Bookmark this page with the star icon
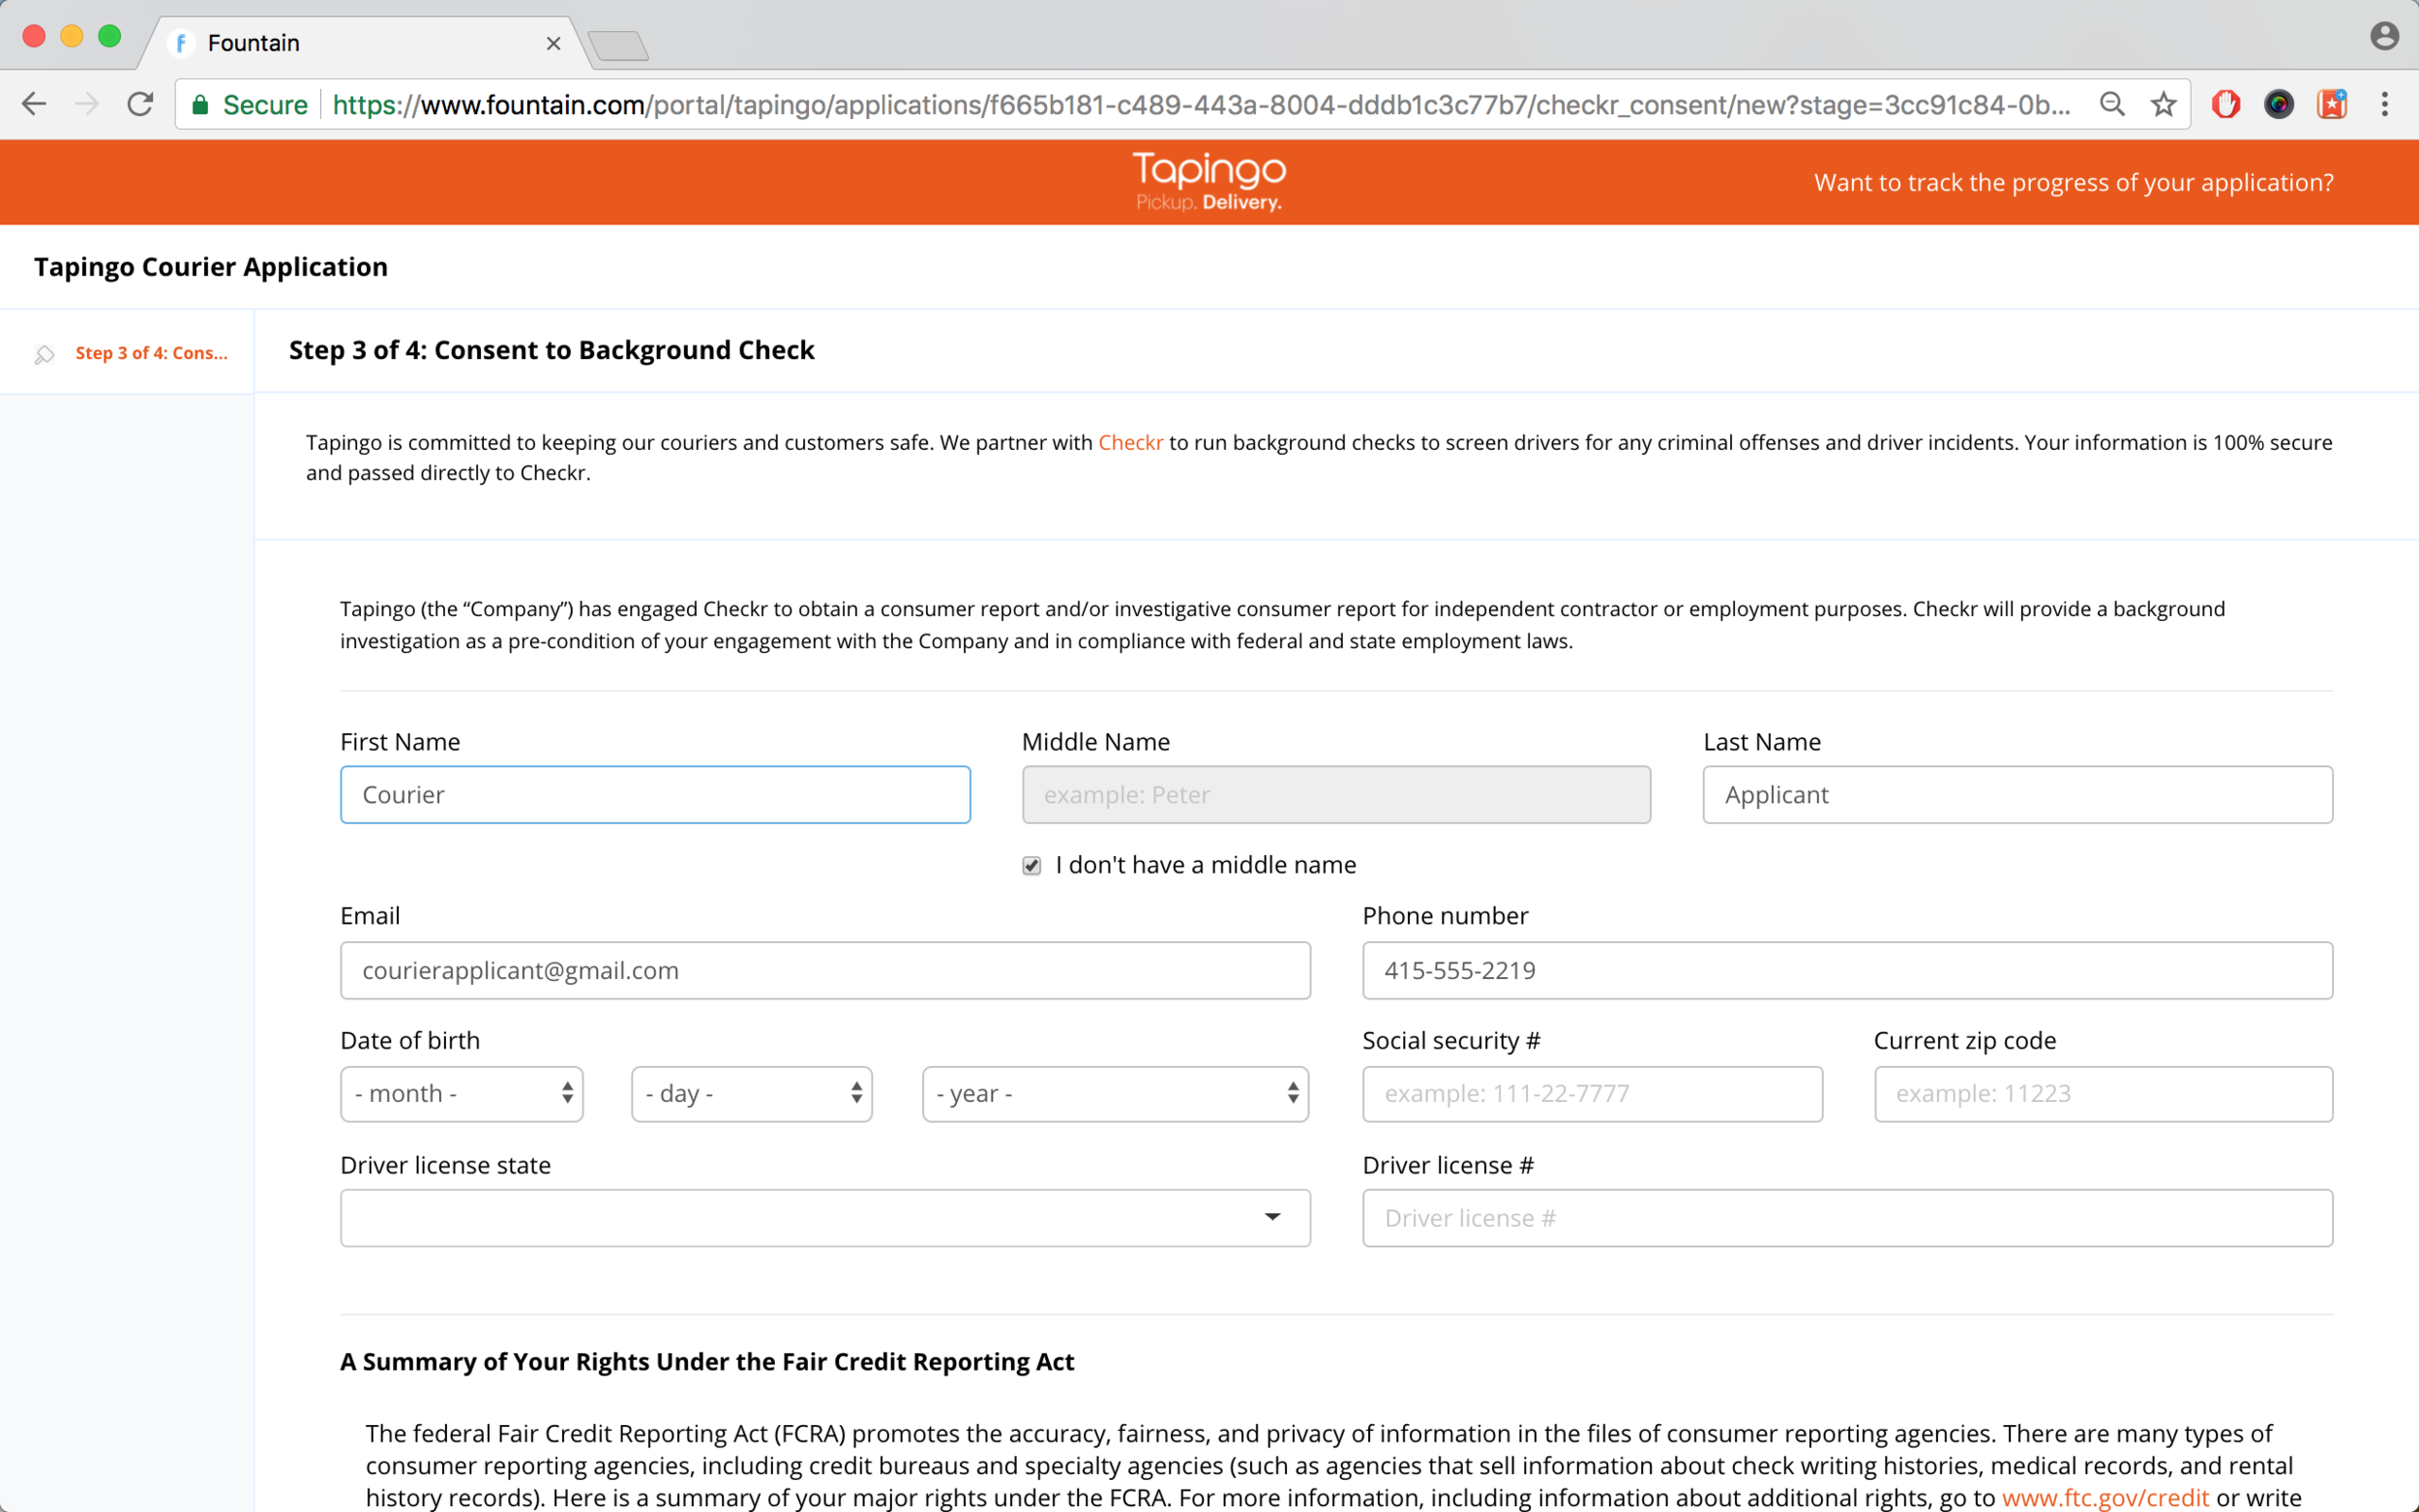 coord(2163,104)
